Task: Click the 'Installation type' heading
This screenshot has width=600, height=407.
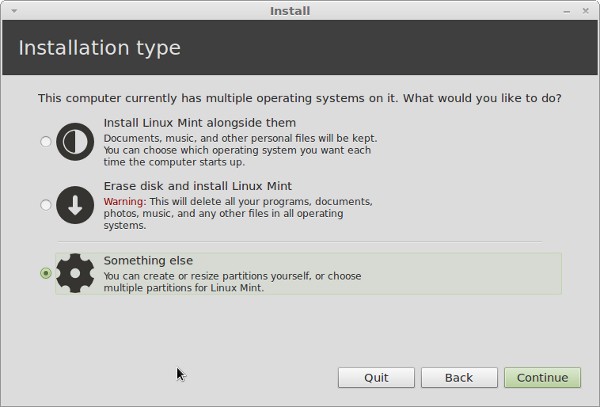Action: click(x=99, y=48)
